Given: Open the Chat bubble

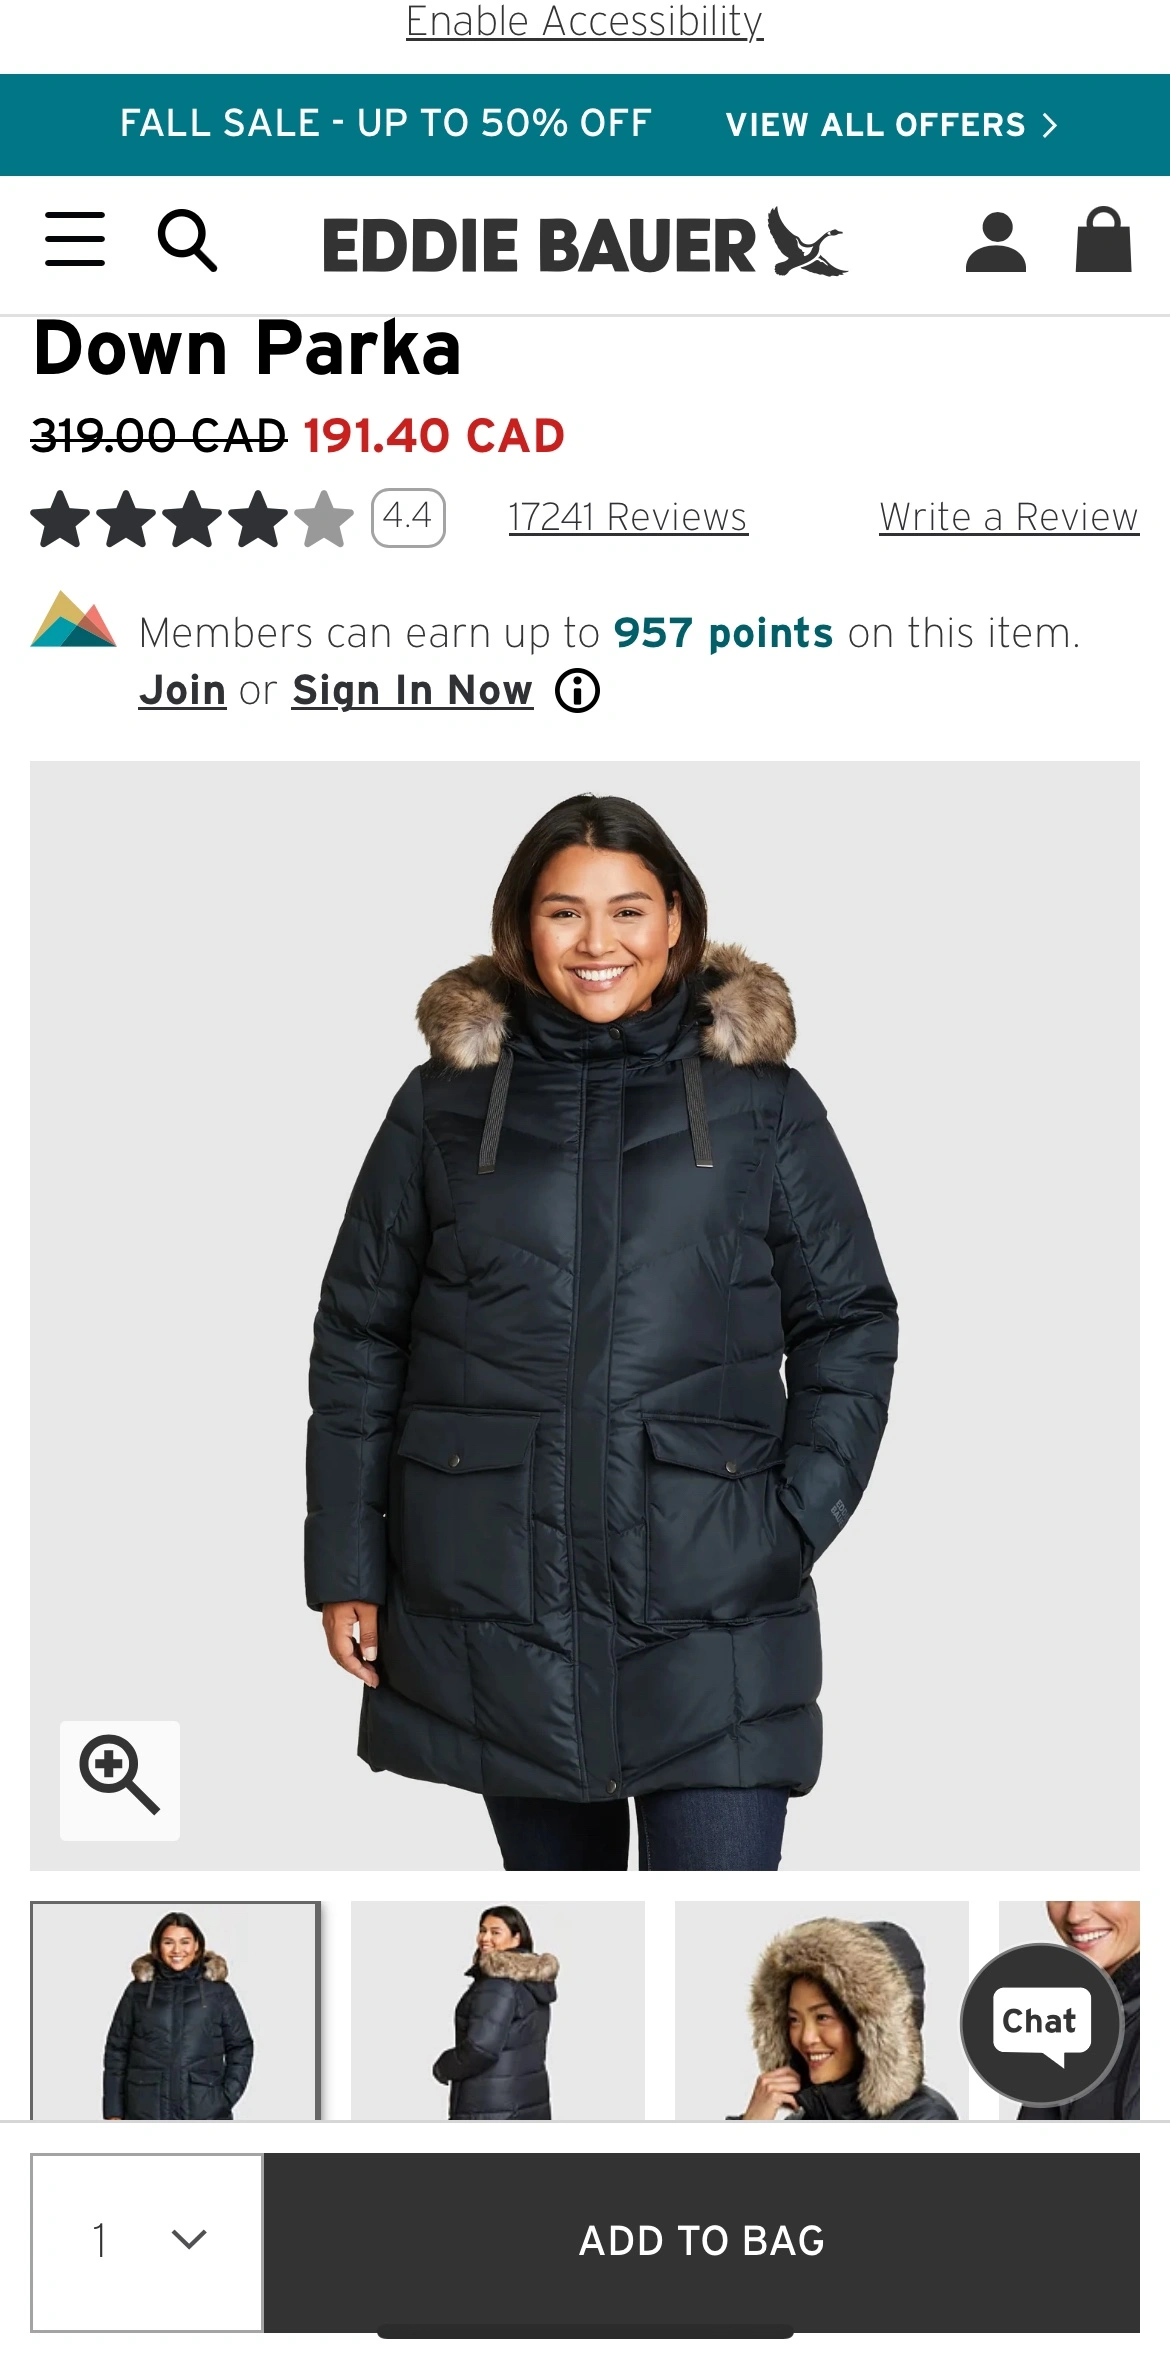Looking at the screenshot, I should 1041,2024.
